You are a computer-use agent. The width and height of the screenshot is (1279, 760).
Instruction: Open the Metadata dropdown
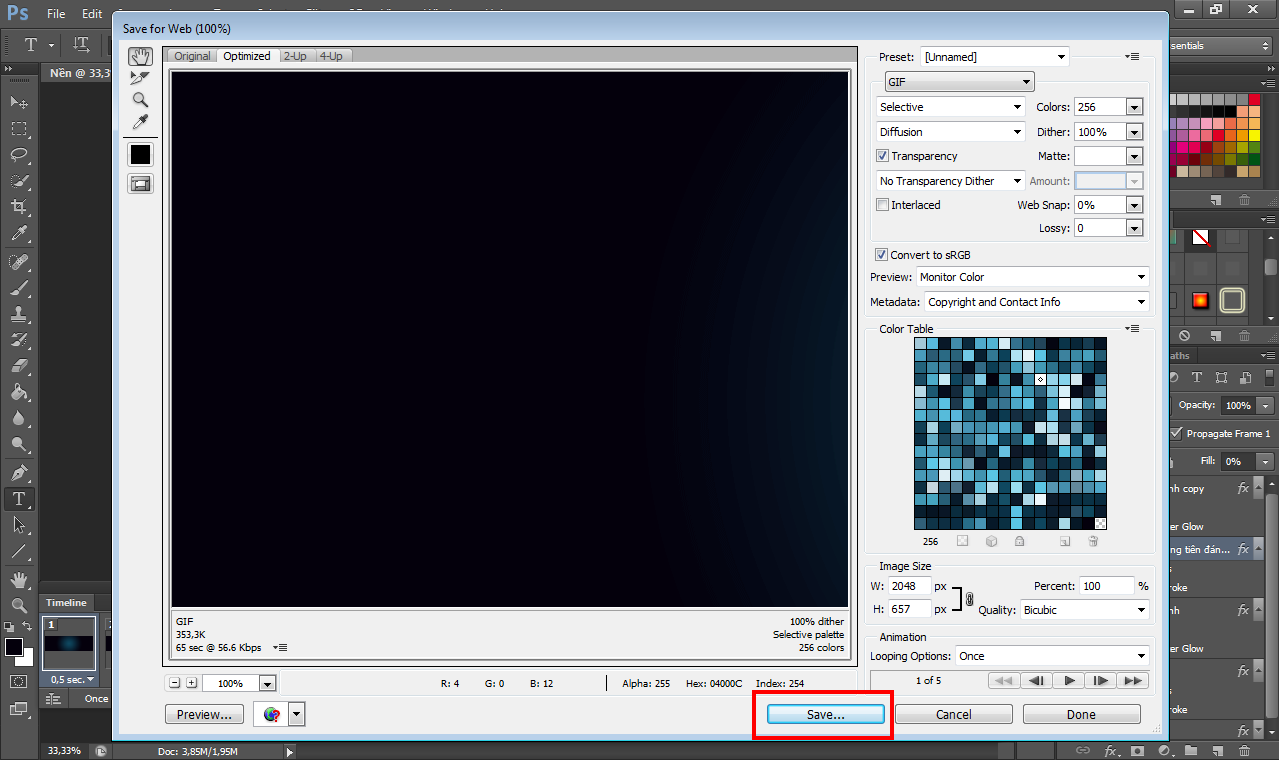pos(1036,302)
